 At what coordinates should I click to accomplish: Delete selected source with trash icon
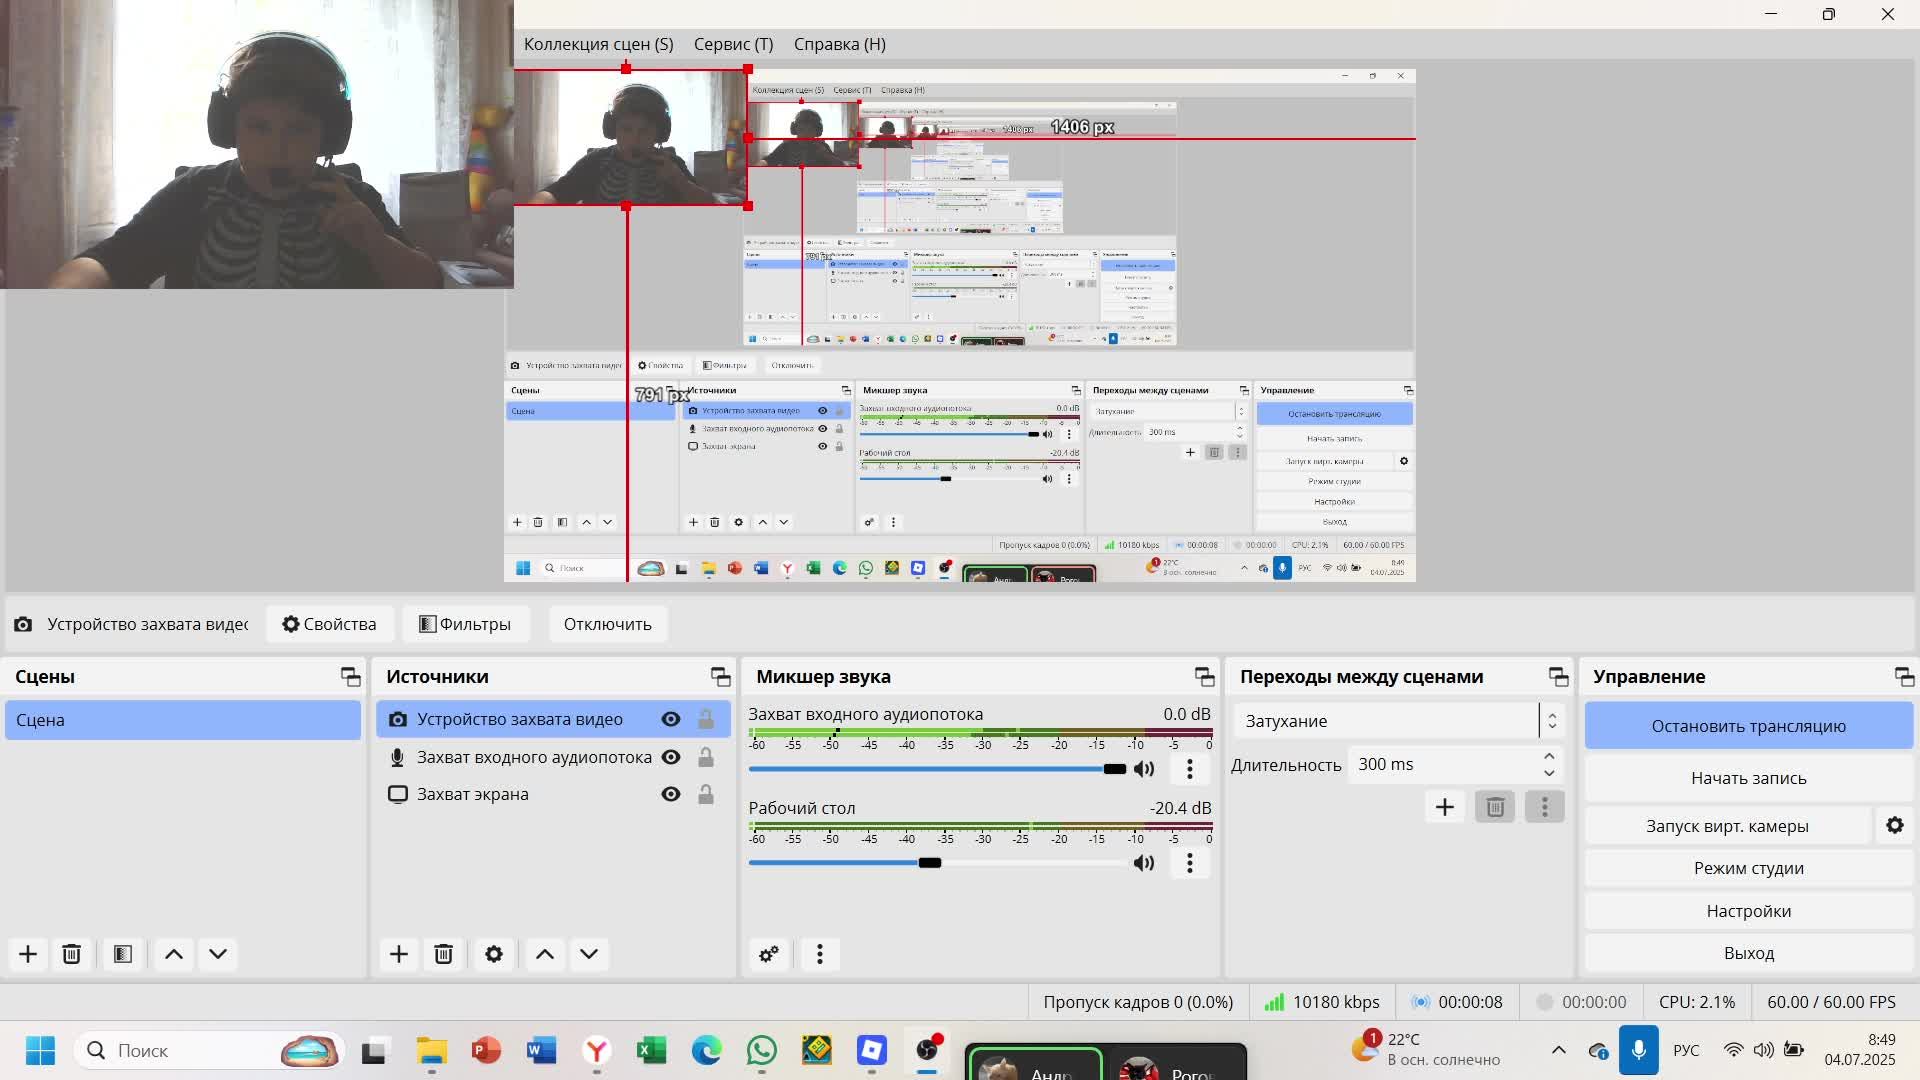[444, 954]
